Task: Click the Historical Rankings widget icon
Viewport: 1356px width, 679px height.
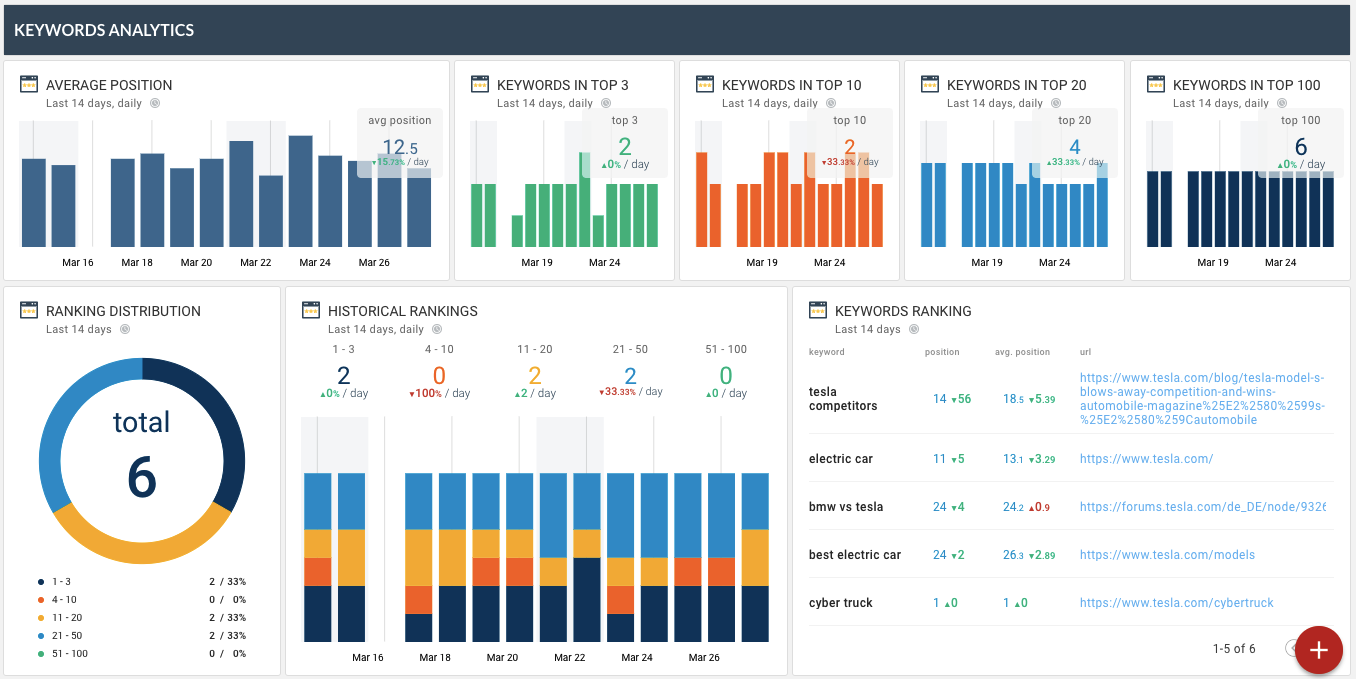Action: (311, 310)
